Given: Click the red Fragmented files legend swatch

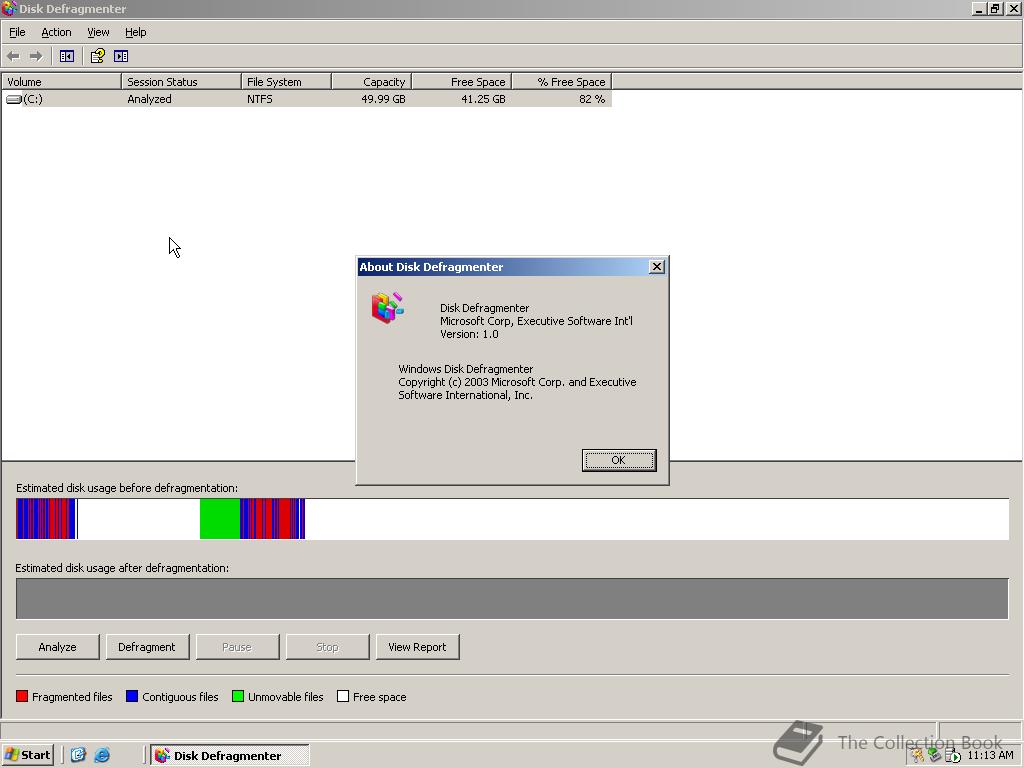Looking at the screenshot, I should coord(22,696).
